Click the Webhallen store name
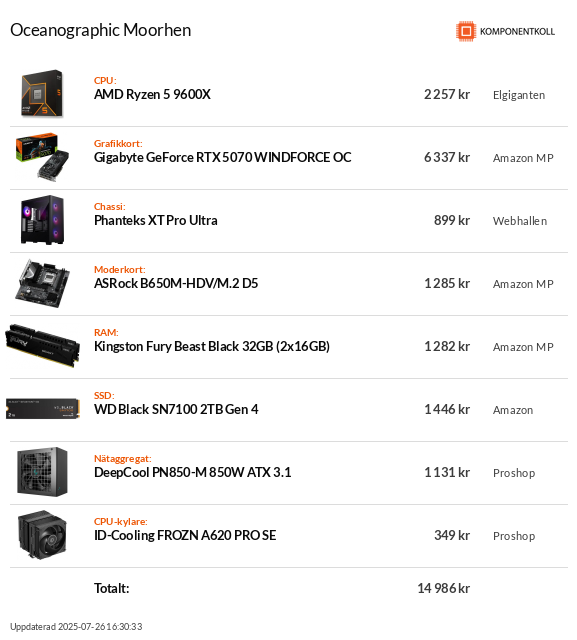This screenshot has width=577, height=640. coord(519,221)
